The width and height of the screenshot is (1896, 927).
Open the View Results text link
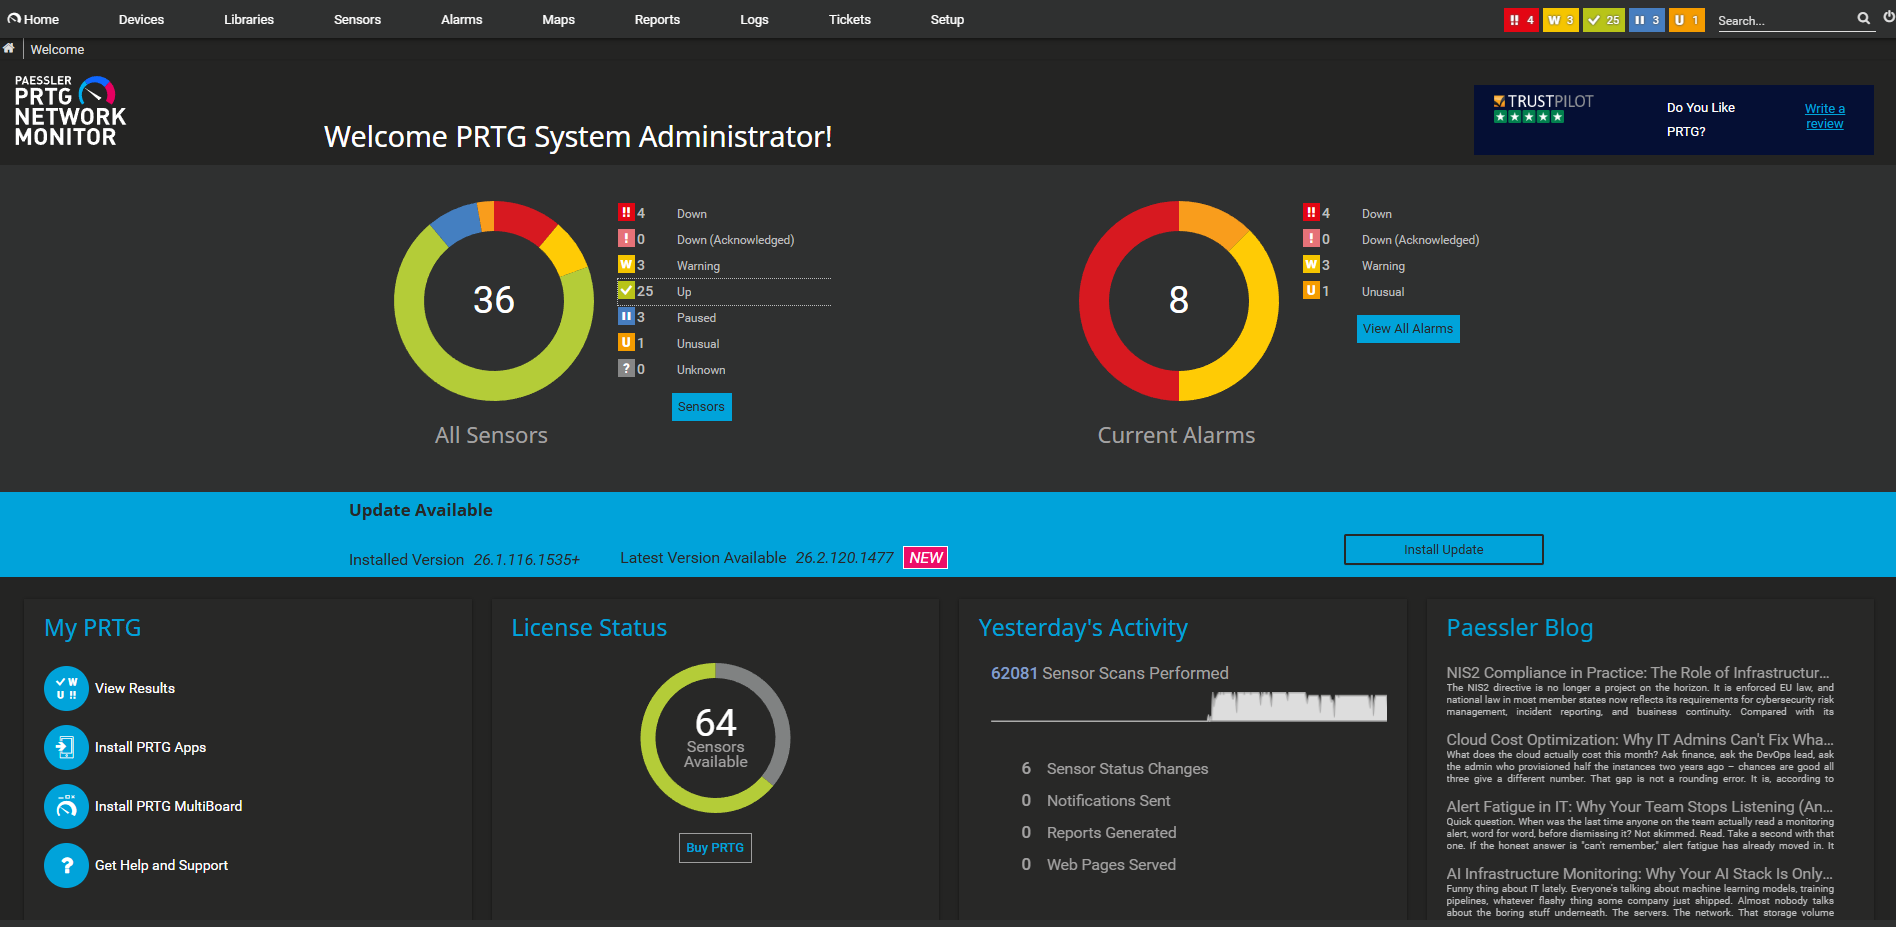pos(135,688)
